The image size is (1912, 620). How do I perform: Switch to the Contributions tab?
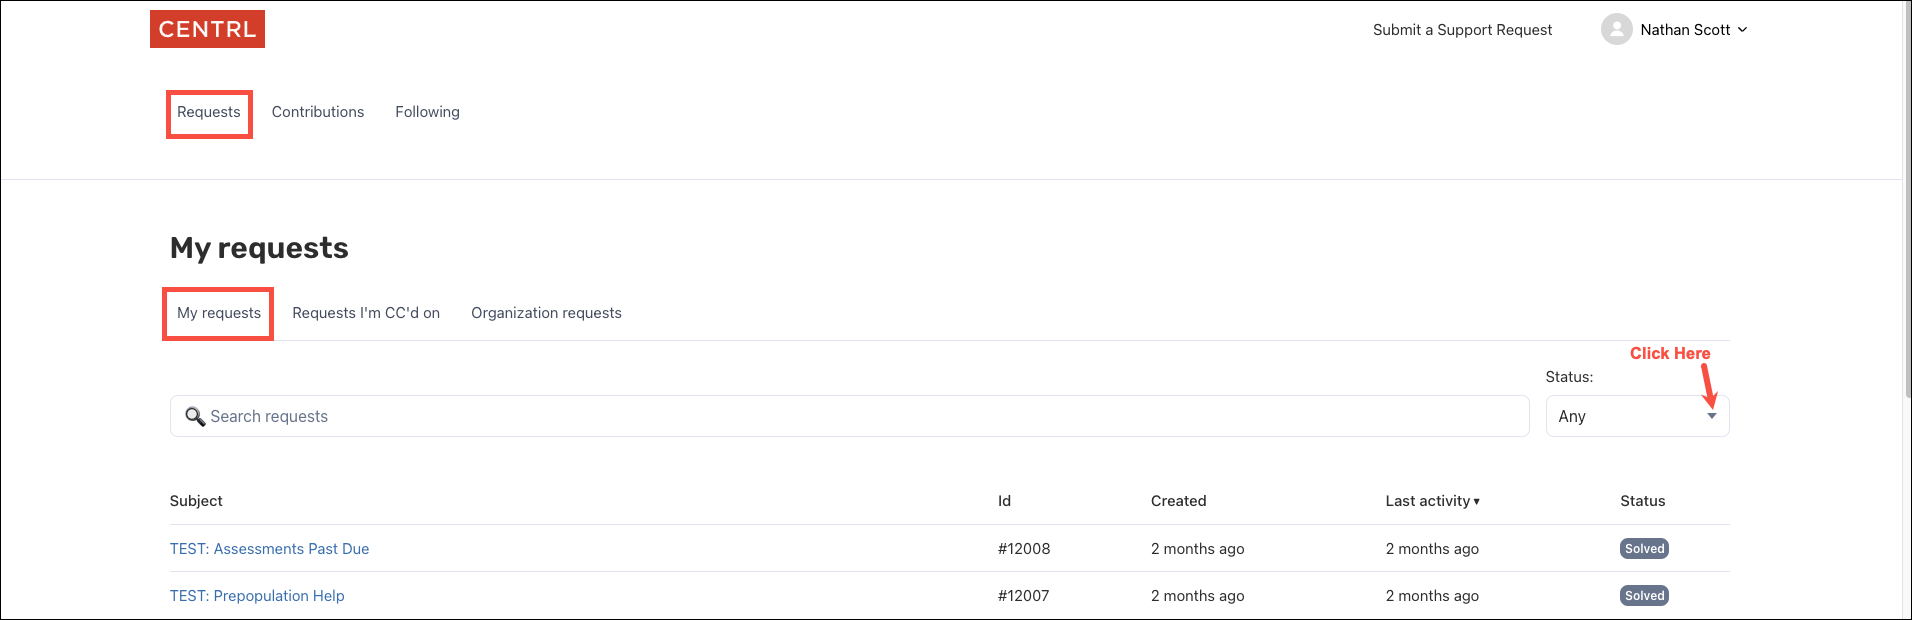pyautogui.click(x=317, y=112)
